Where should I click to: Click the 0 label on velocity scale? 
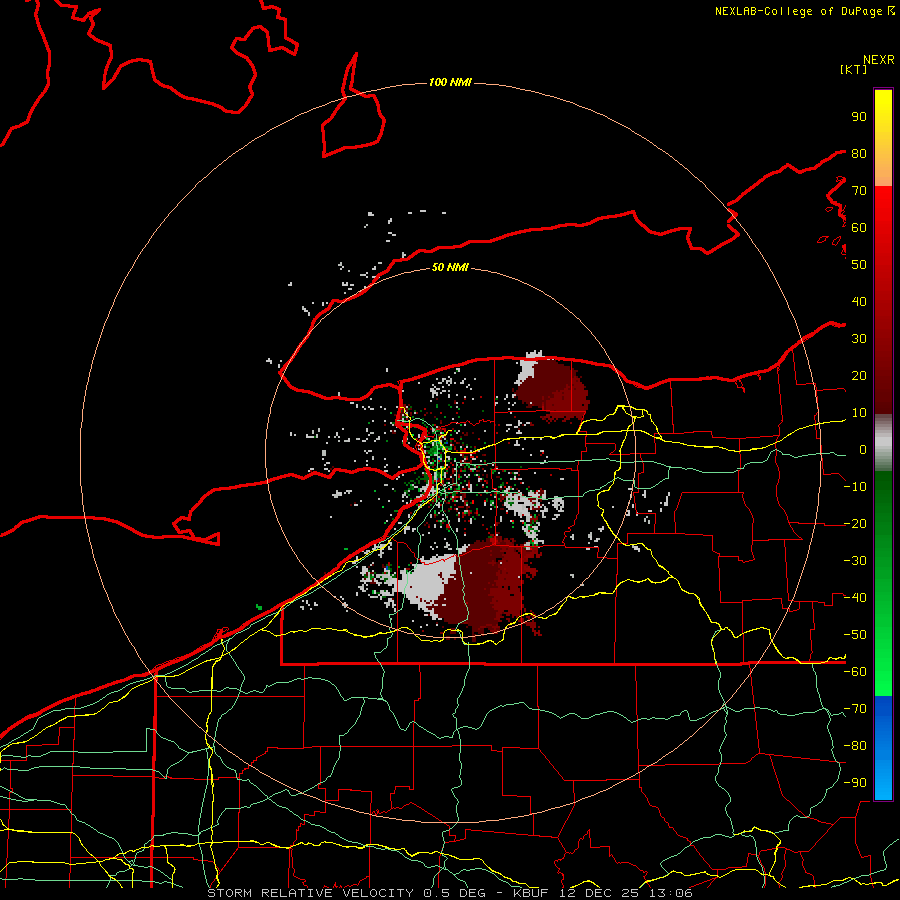pos(863,450)
